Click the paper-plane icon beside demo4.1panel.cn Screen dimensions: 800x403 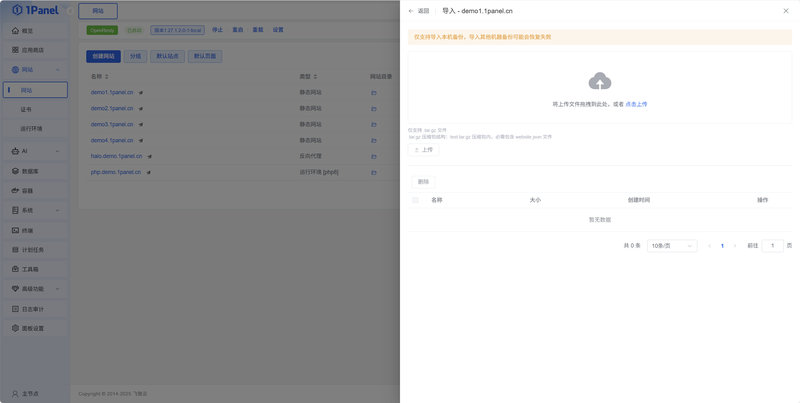pos(141,140)
